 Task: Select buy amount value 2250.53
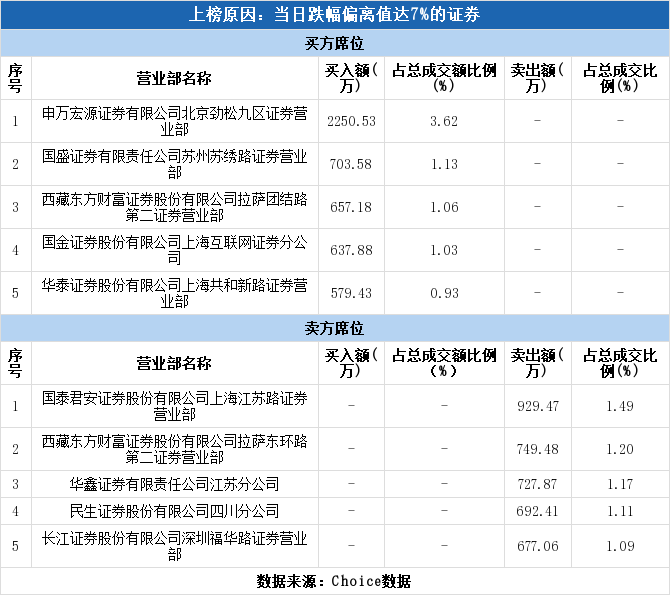pyautogui.click(x=351, y=121)
